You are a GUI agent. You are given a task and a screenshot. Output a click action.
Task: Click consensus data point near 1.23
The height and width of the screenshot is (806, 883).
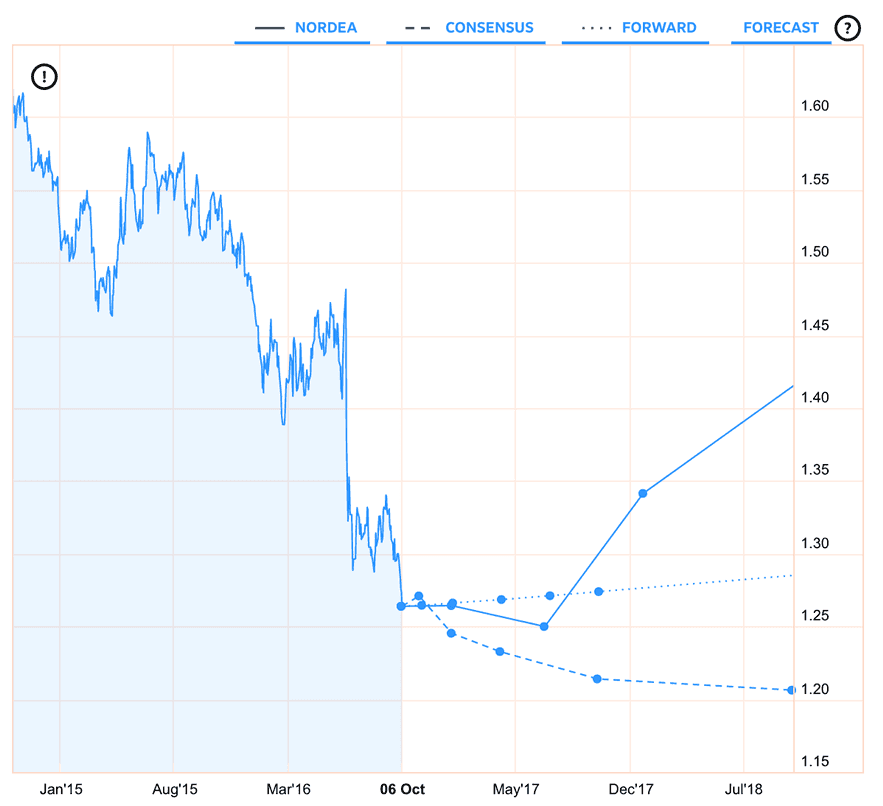500,652
